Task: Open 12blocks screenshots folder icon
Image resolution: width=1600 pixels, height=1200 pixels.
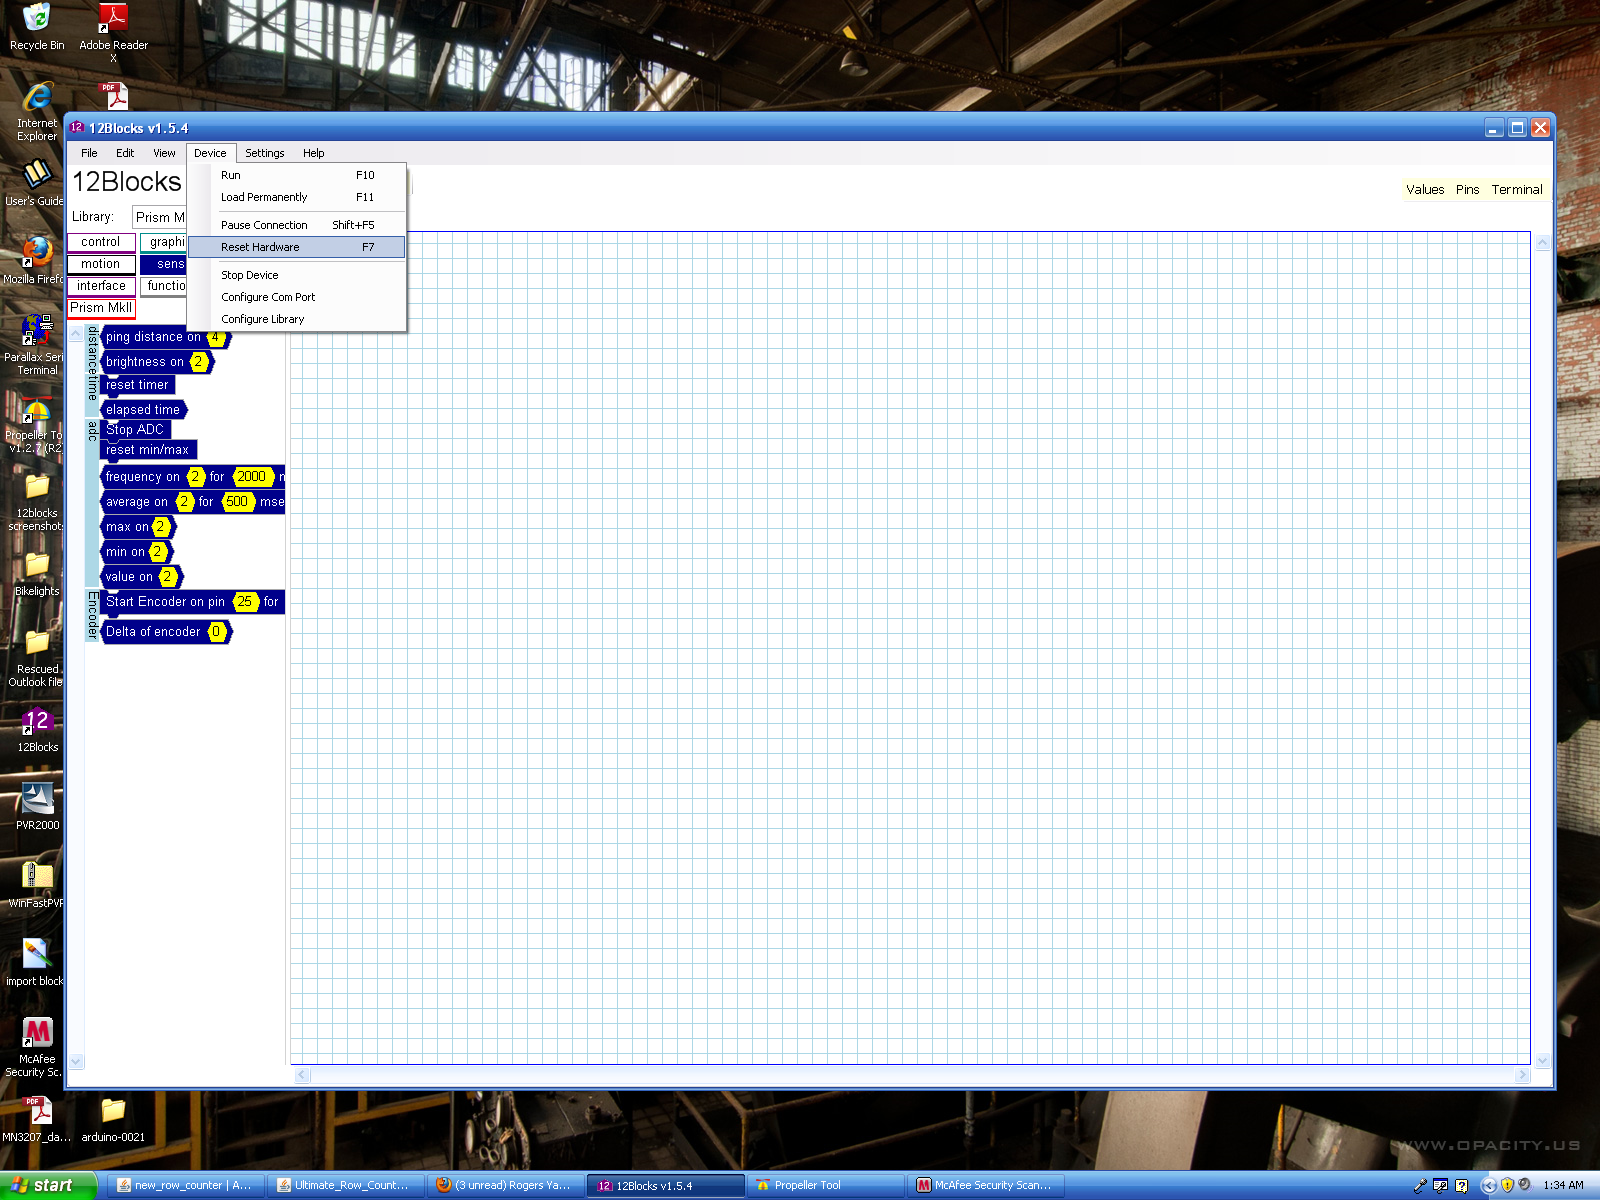Action: coord(37,501)
